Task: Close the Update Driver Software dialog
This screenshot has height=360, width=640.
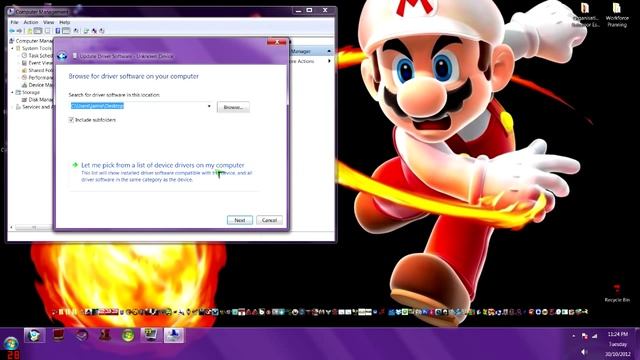Action: [x=277, y=42]
